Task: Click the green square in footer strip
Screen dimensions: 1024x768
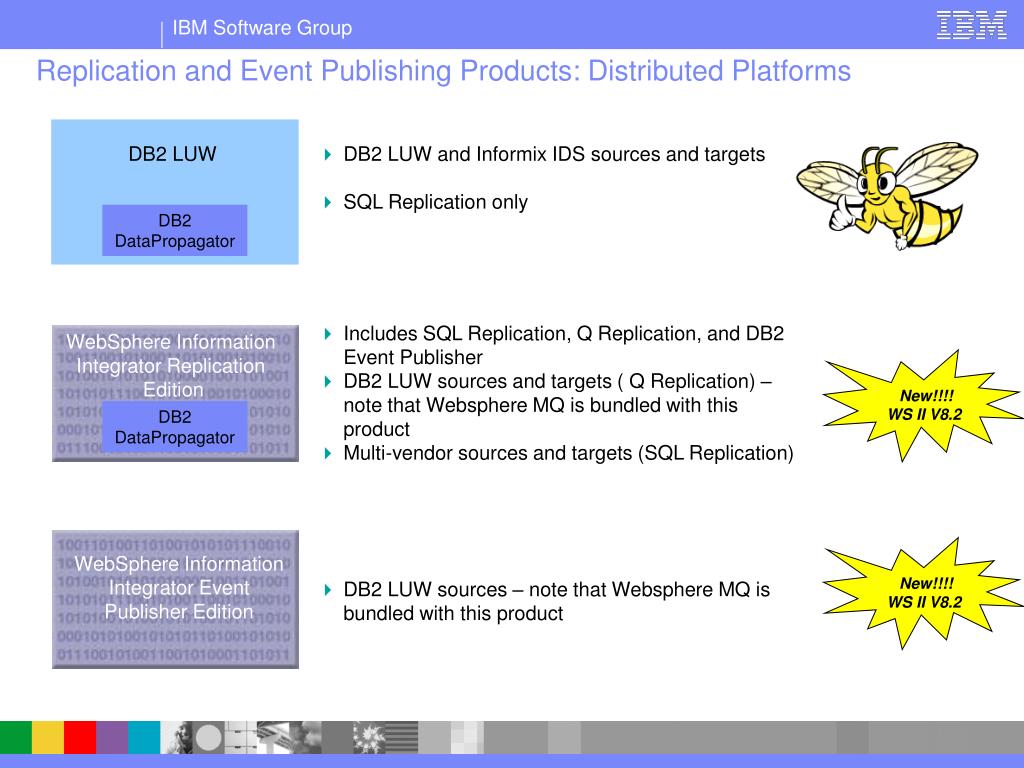Action: click(x=16, y=737)
